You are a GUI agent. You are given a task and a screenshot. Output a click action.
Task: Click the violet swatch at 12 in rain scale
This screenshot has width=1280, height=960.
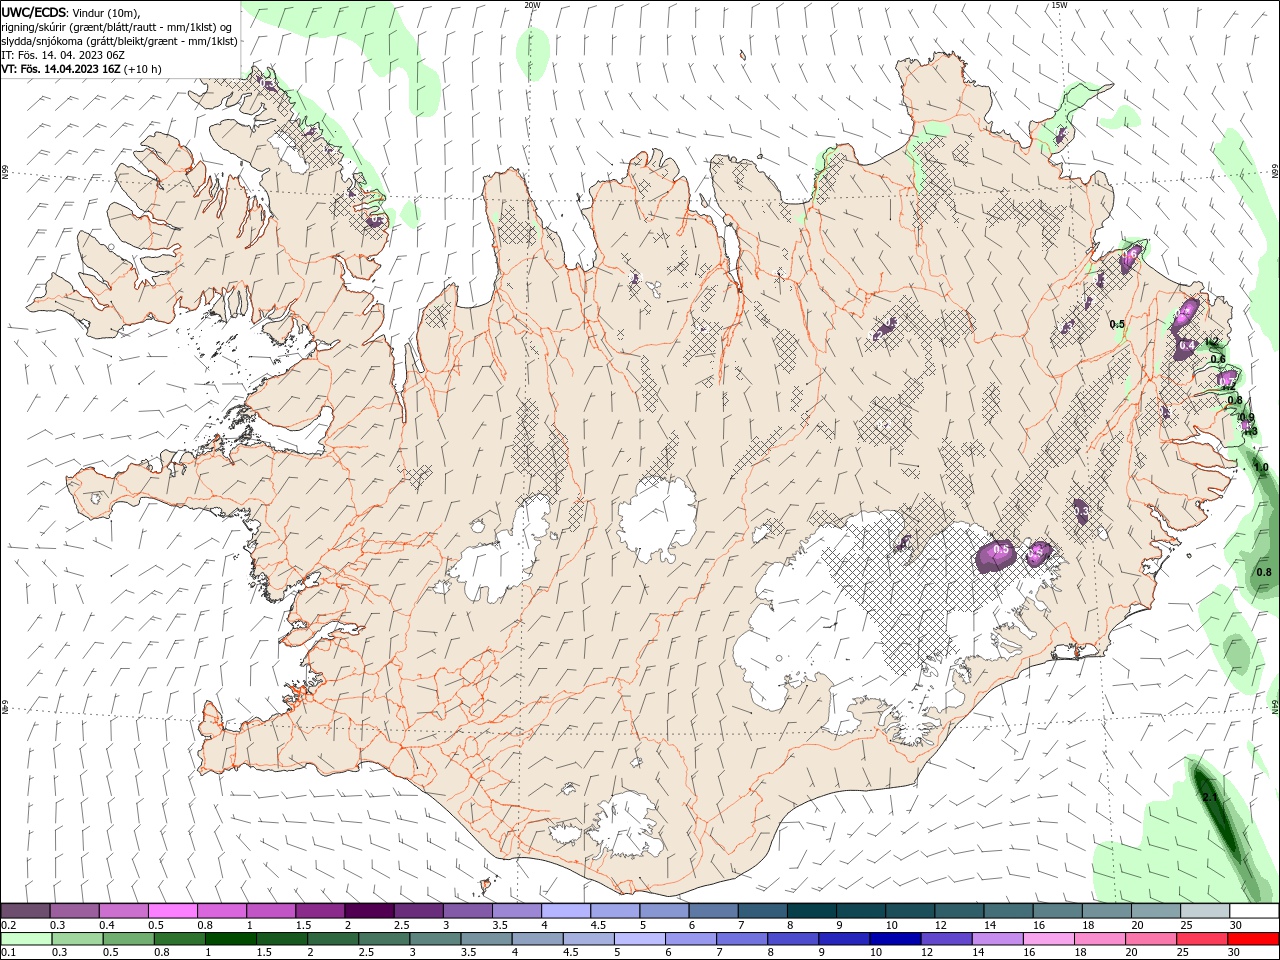[945, 939]
